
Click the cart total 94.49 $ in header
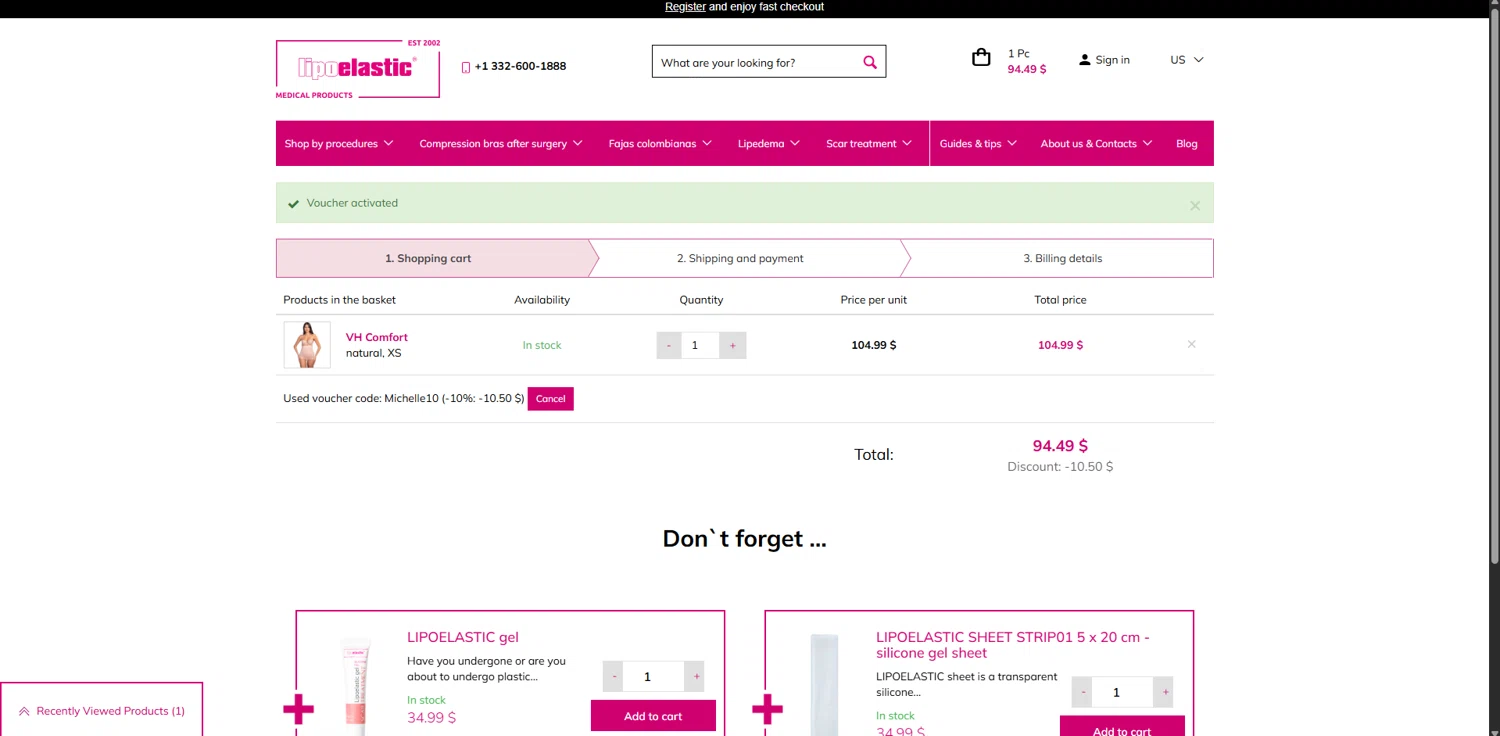(x=1027, y=70)
